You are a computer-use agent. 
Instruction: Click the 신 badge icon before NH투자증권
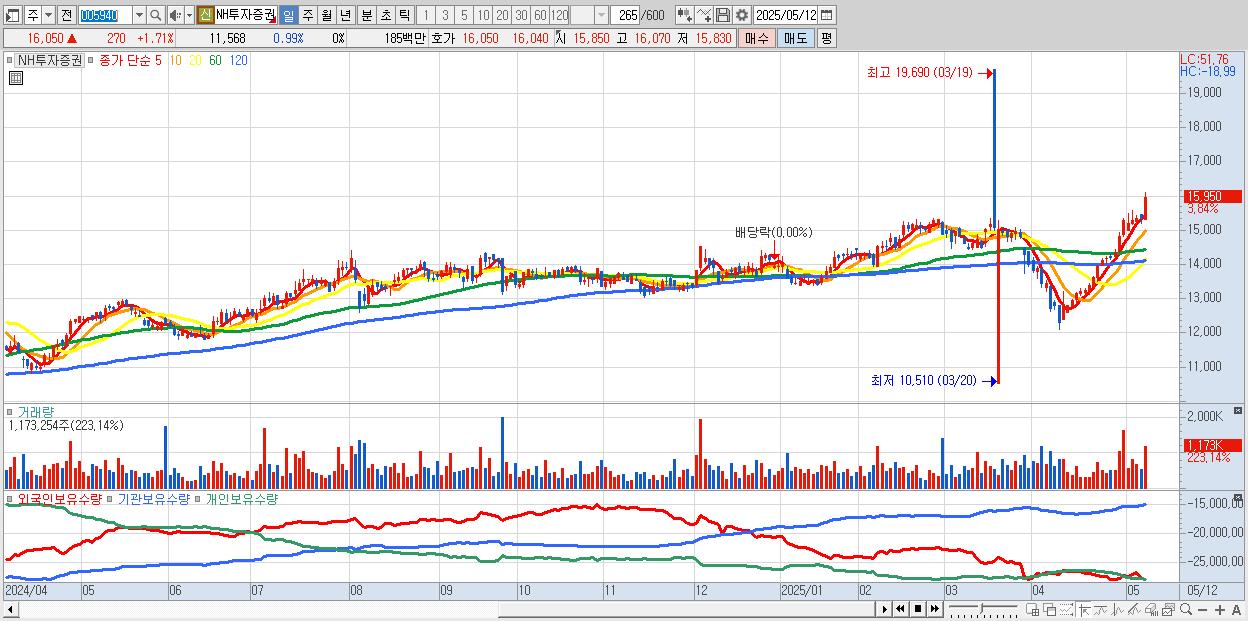[205, 15]
